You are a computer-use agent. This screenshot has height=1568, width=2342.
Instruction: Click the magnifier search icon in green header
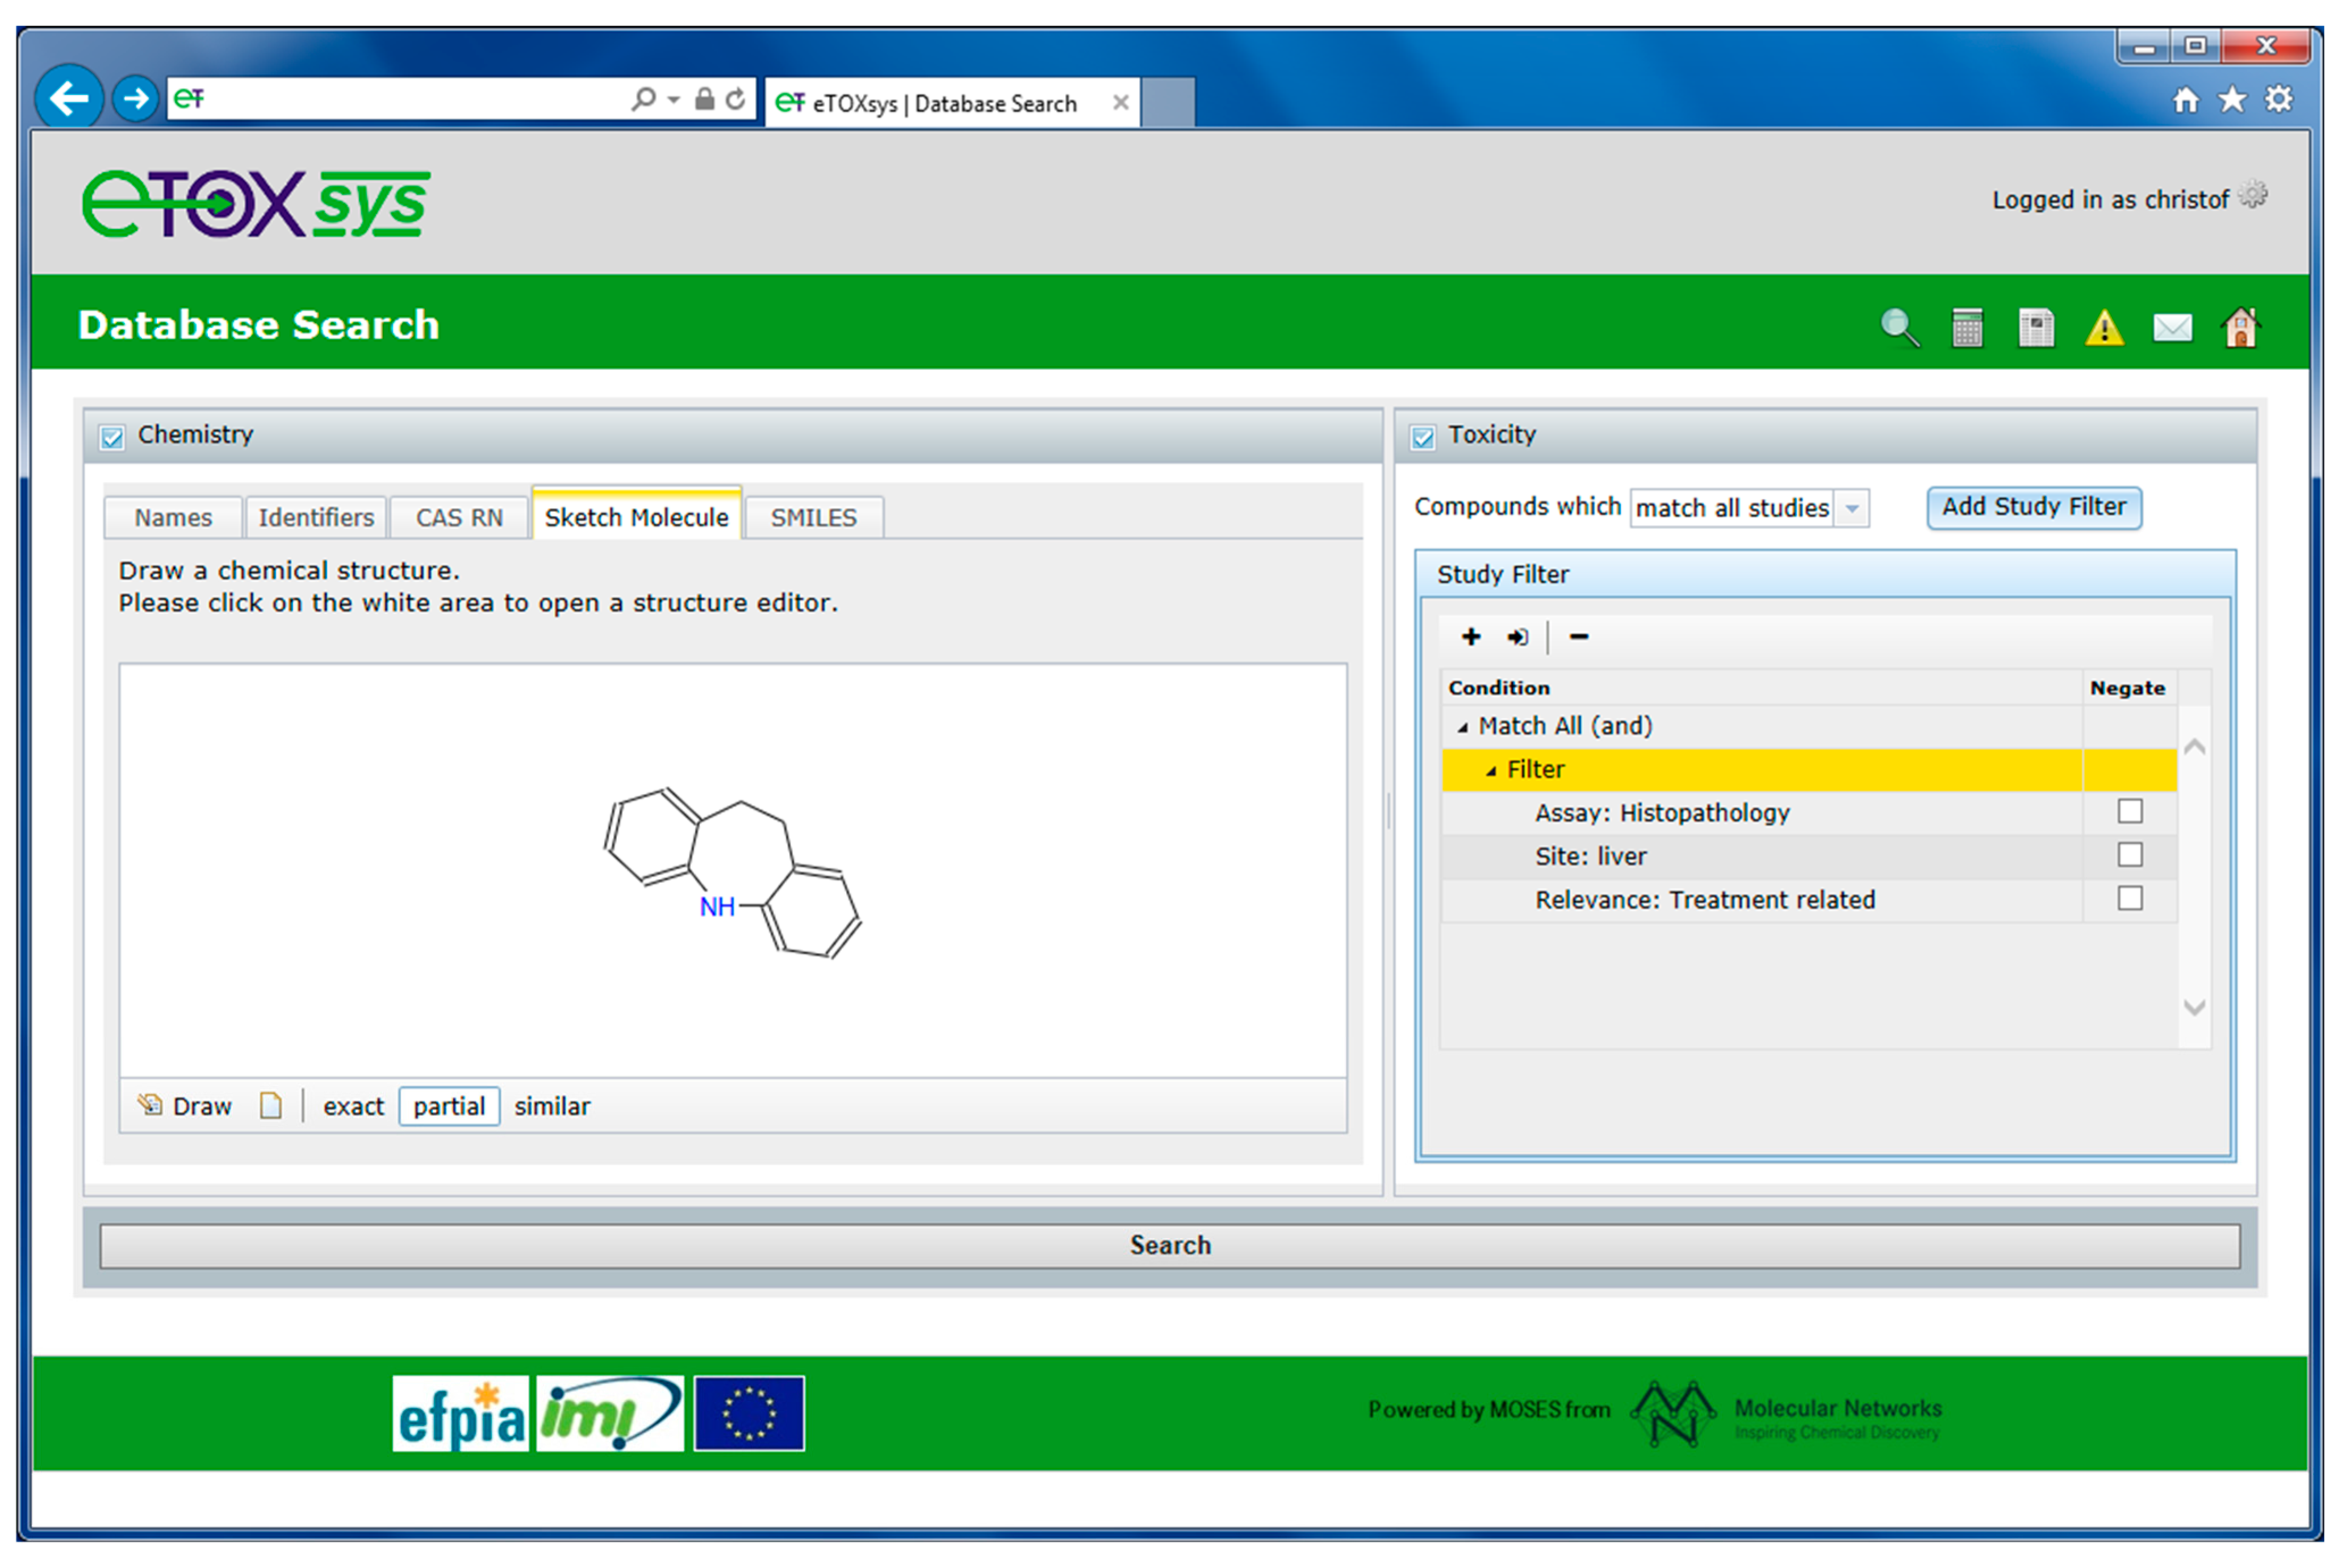(1899, 327)
